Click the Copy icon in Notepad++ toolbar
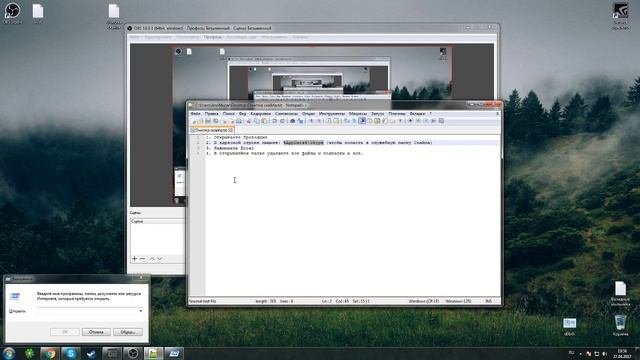This screenshot has height=360, width=640. [256, 121]
